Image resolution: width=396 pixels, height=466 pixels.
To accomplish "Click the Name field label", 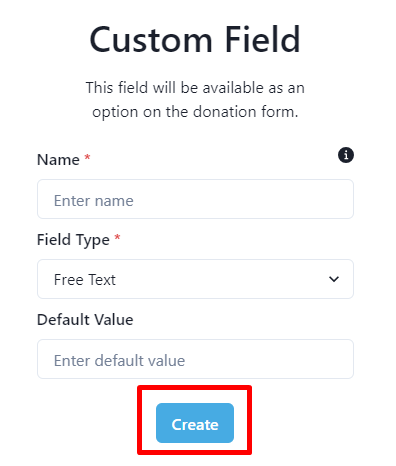I will click(x=58, y=160).
